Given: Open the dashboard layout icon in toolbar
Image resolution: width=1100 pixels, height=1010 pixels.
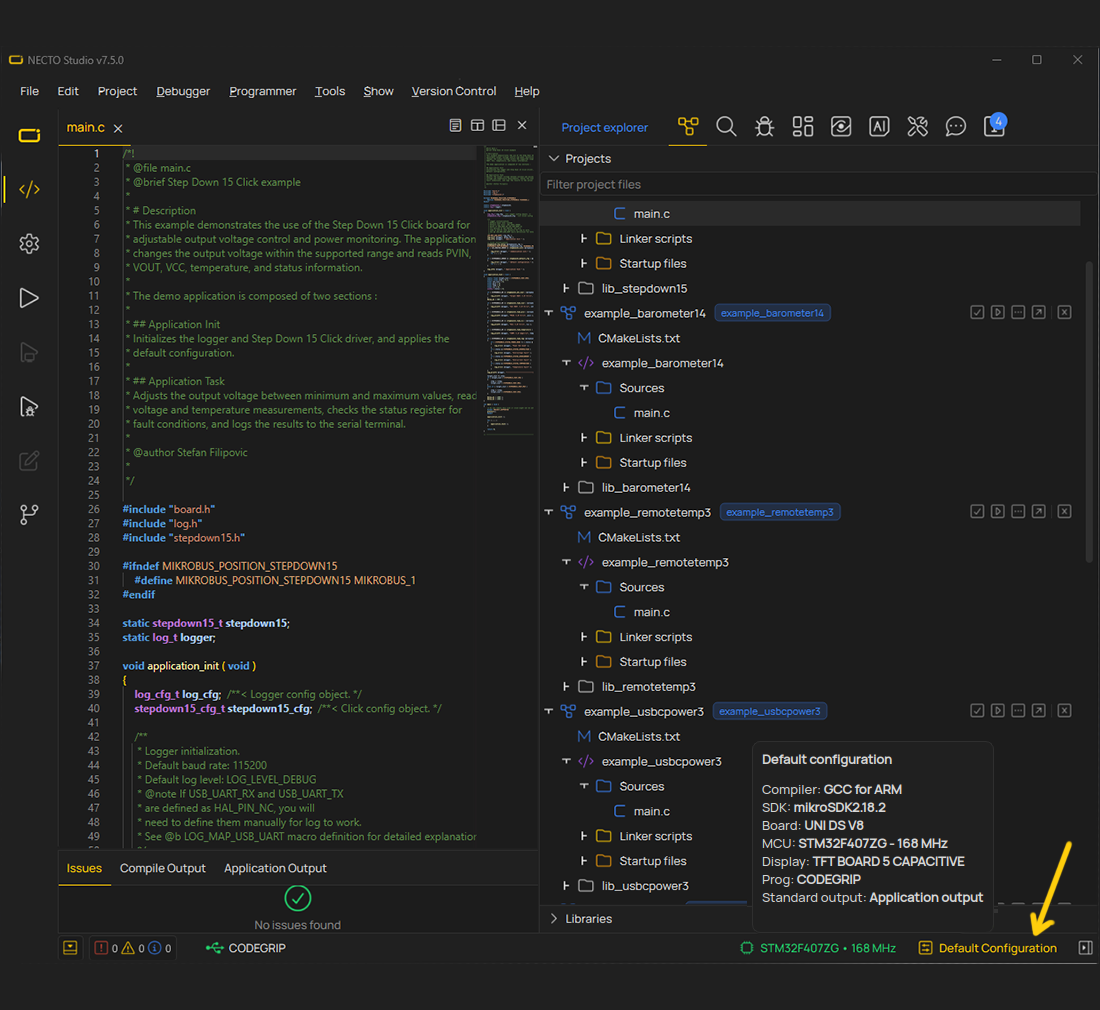Looking at the screenshot, I should click(x=803, y=126).
